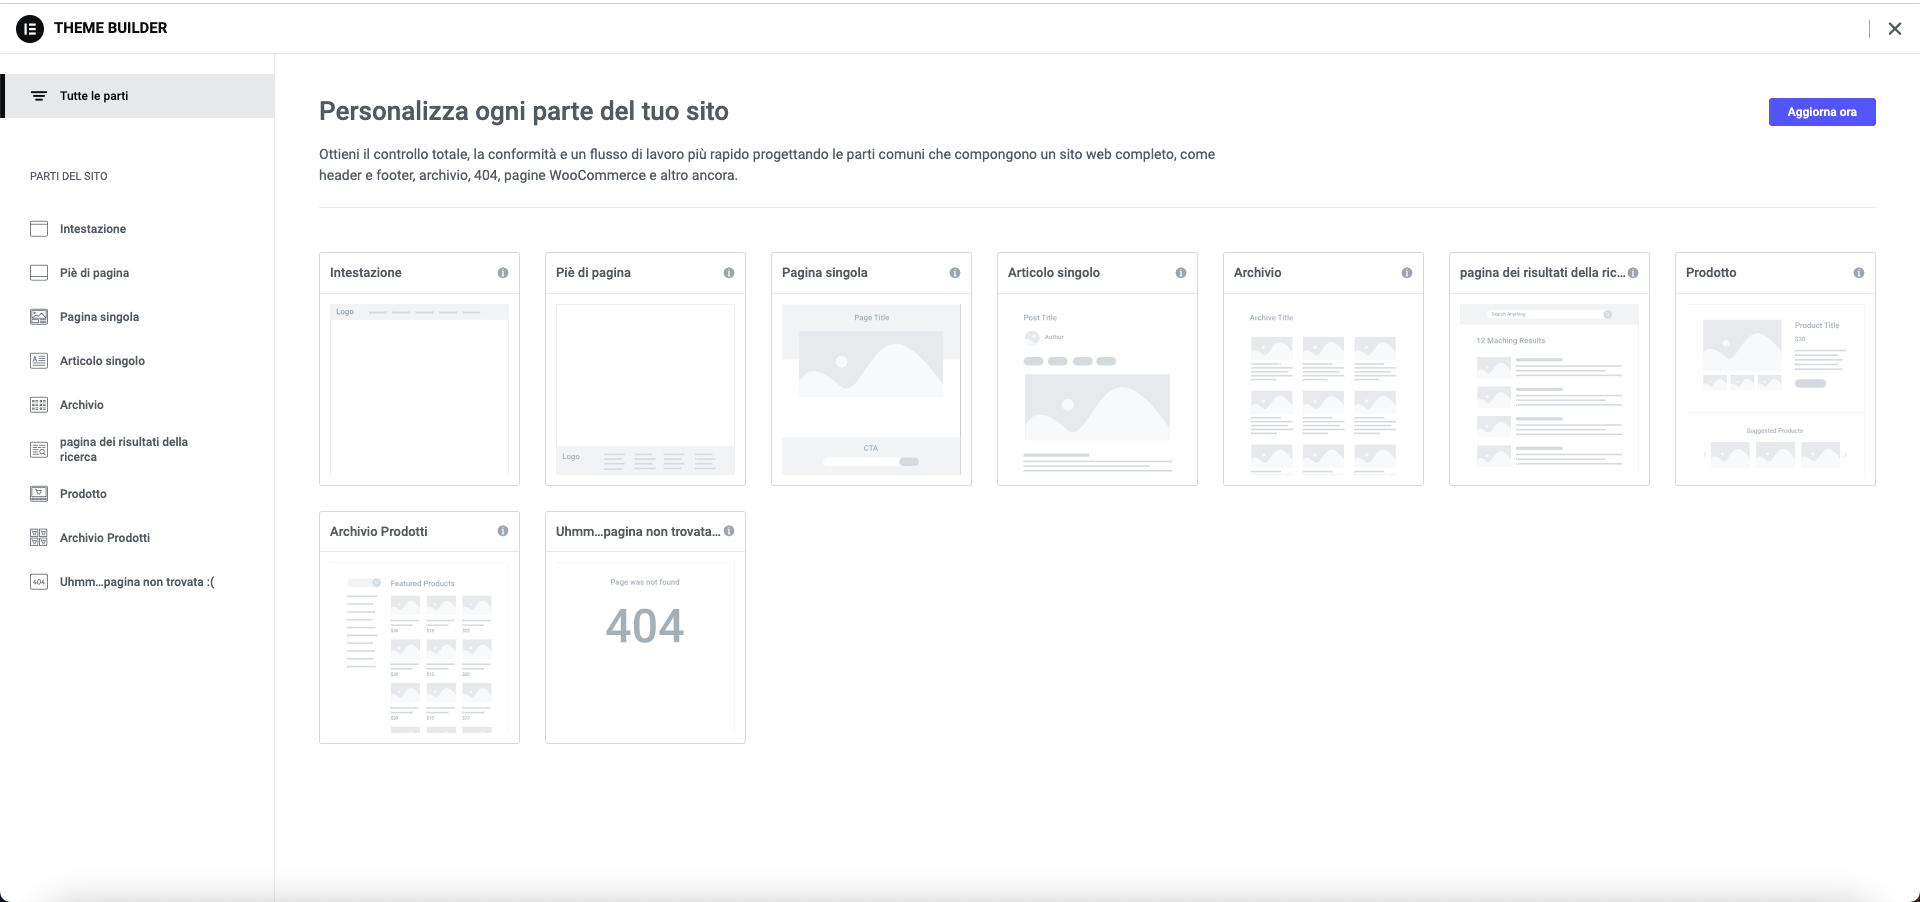1920x902 pixels.
Task: Open the Piè di pagina template thumbnail
Action: tap(645, 389)
